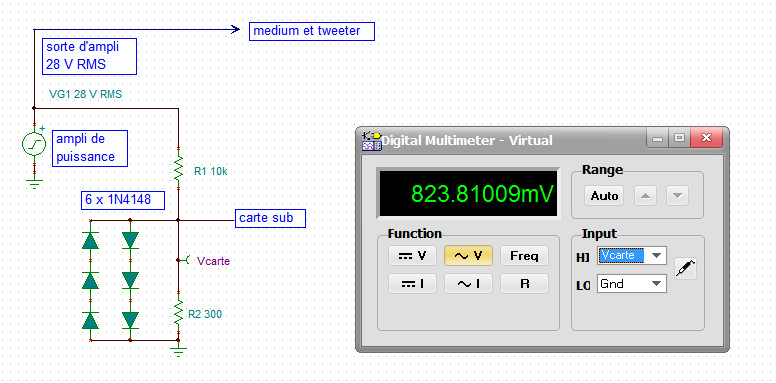Switch multimeter to R resistance mode
The height and width of the screenshot is (383, 776).
point(524,284)
